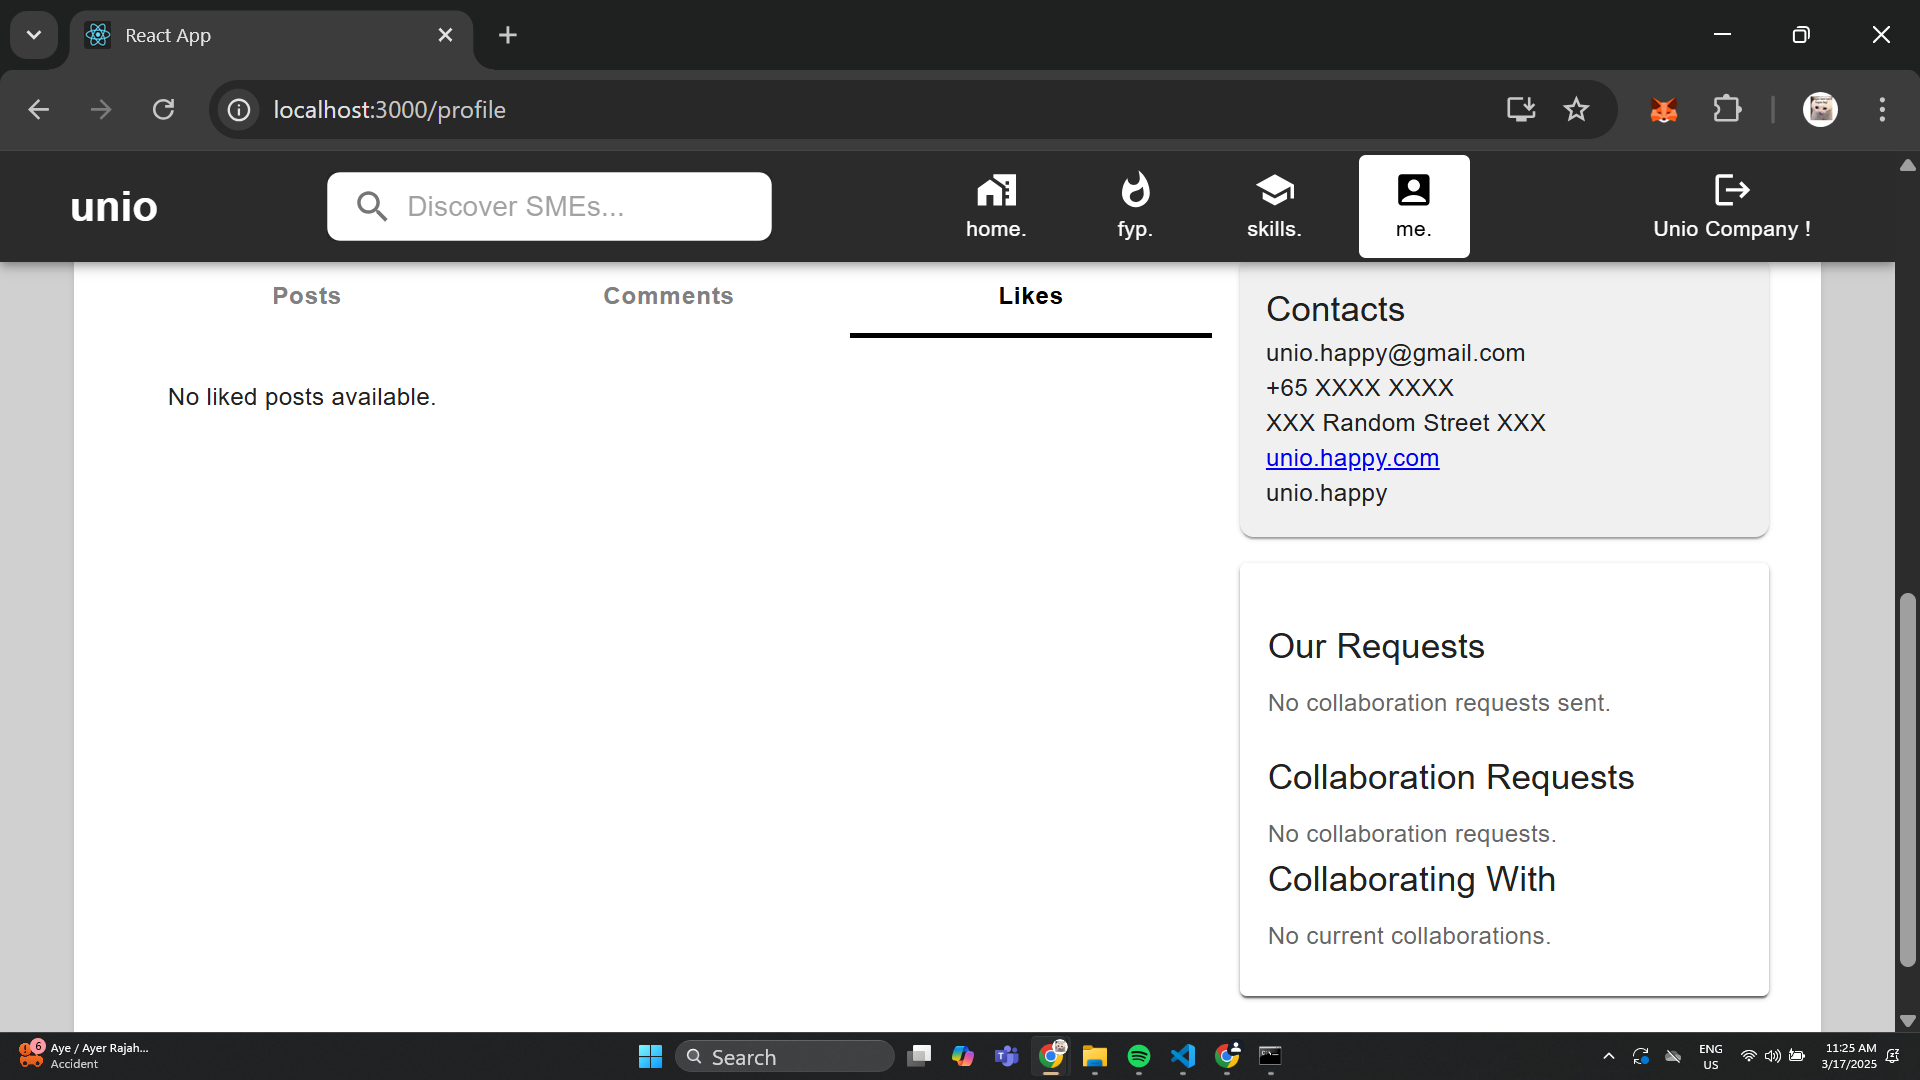Show hidden system tray icons chevron
This screenshot has height=1080, width=1920.
click(1608, 1056)
